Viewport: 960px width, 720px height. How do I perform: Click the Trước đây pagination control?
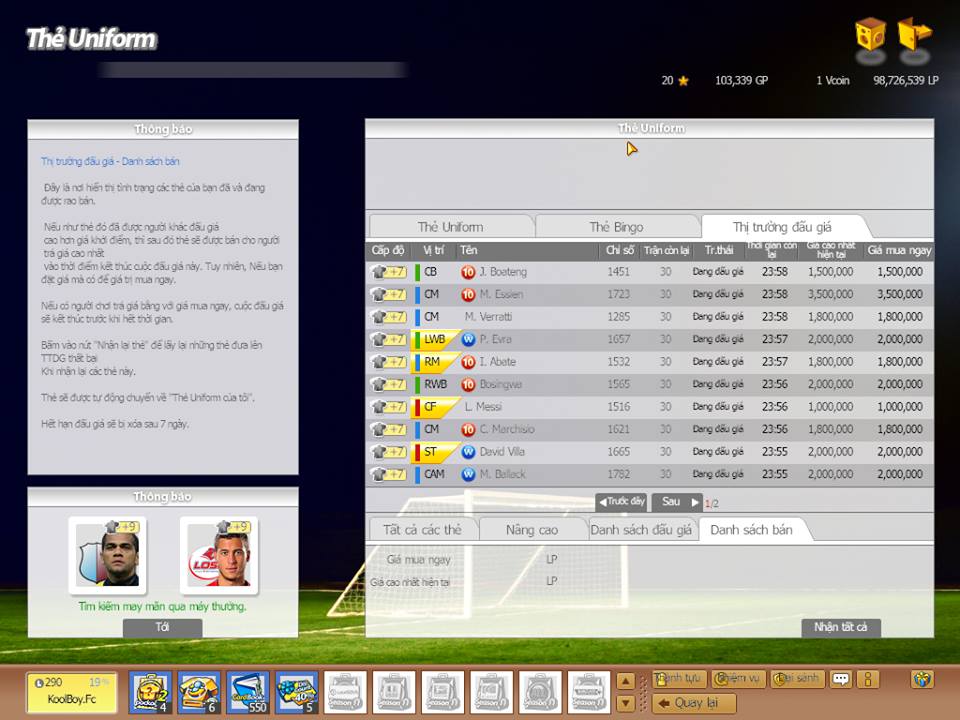pos(620,501)
